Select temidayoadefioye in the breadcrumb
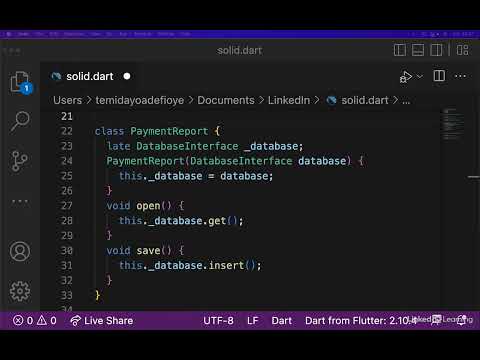 point(140,100)
